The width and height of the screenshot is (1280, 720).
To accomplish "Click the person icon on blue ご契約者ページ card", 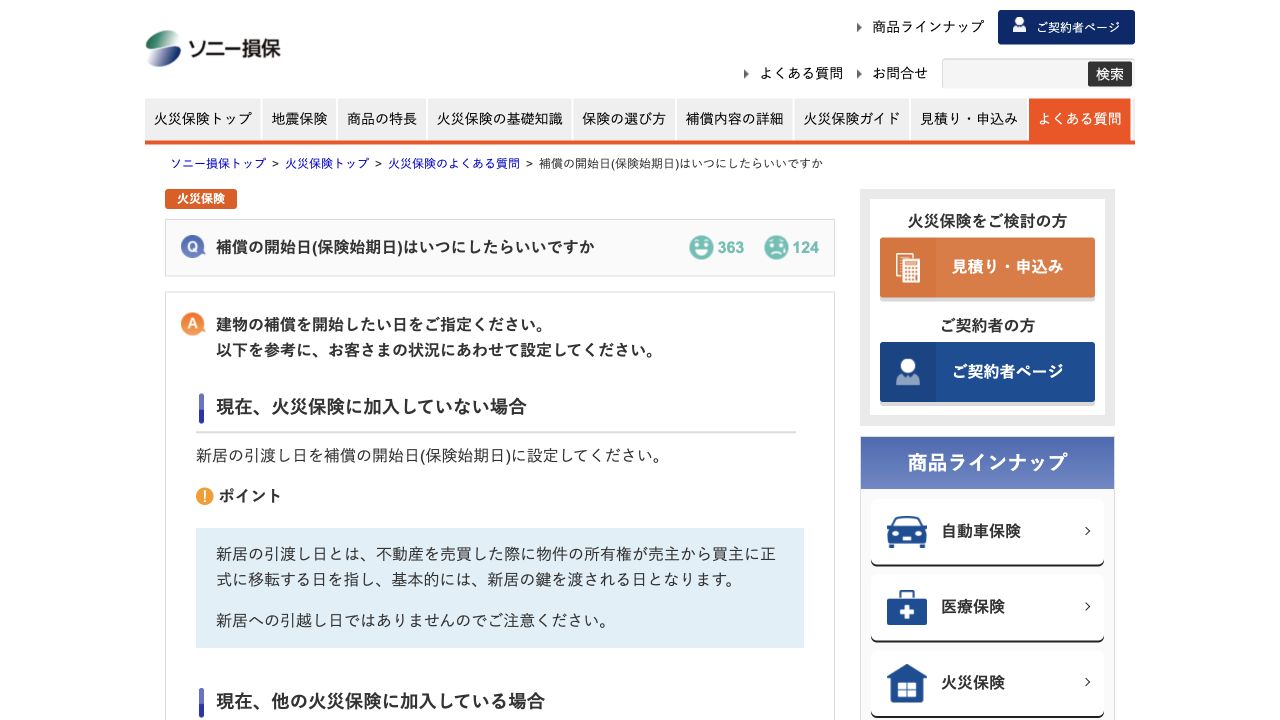I will pos(908,372).
